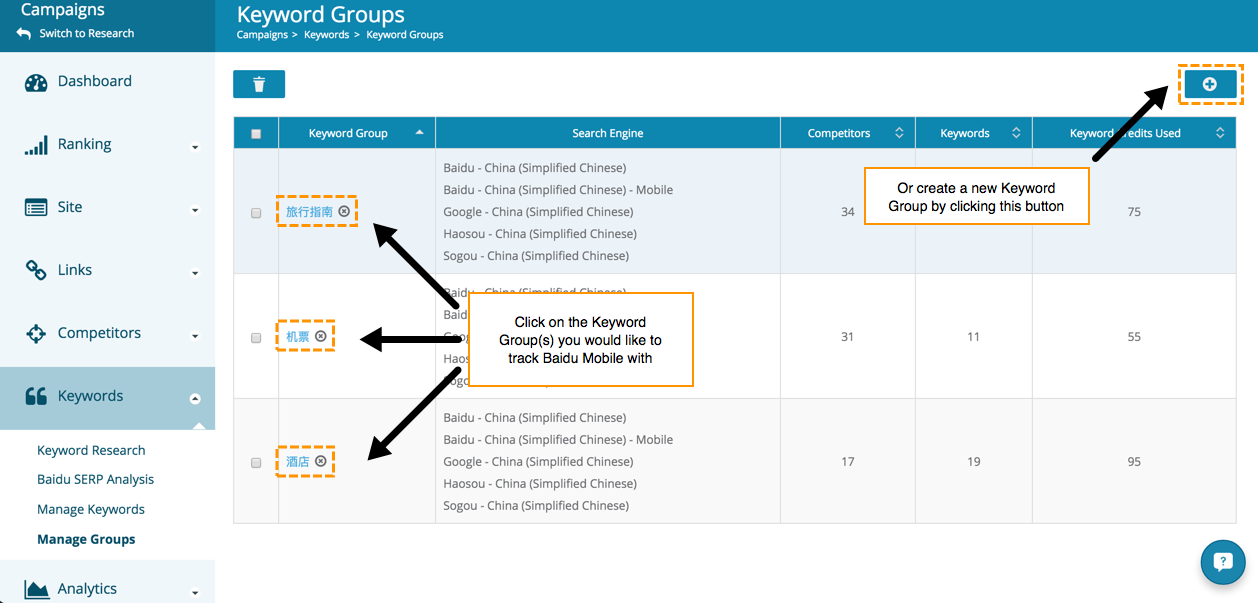Open the help chat question mark bubble
Image resolution: width=1258 pixels, height=603 pixels.
[1222, 562]
